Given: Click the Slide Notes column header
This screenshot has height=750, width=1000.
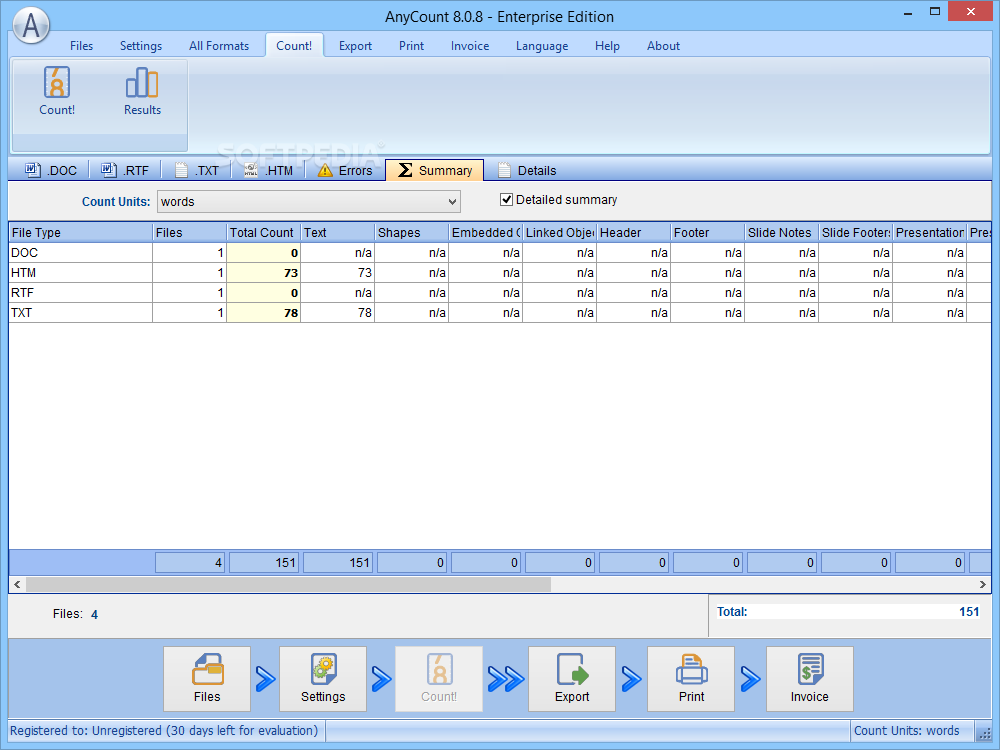Looking at the screenshot, I should (782, 233).
